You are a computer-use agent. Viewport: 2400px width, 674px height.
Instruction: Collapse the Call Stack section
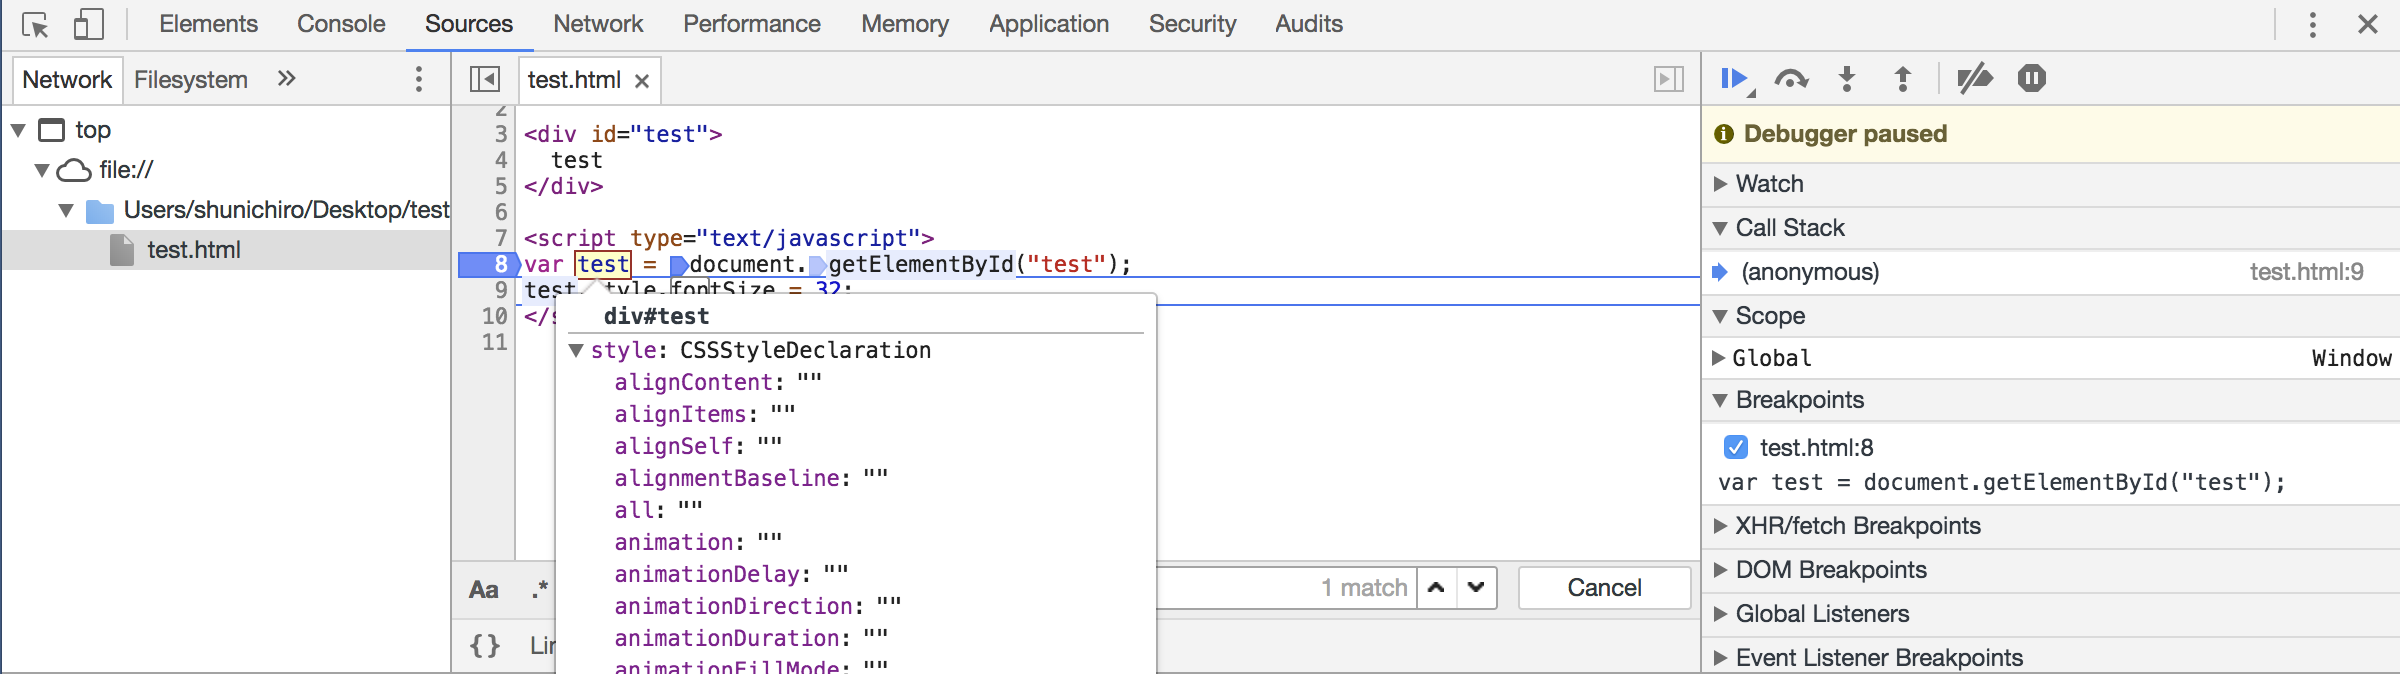click(1720, 228)
